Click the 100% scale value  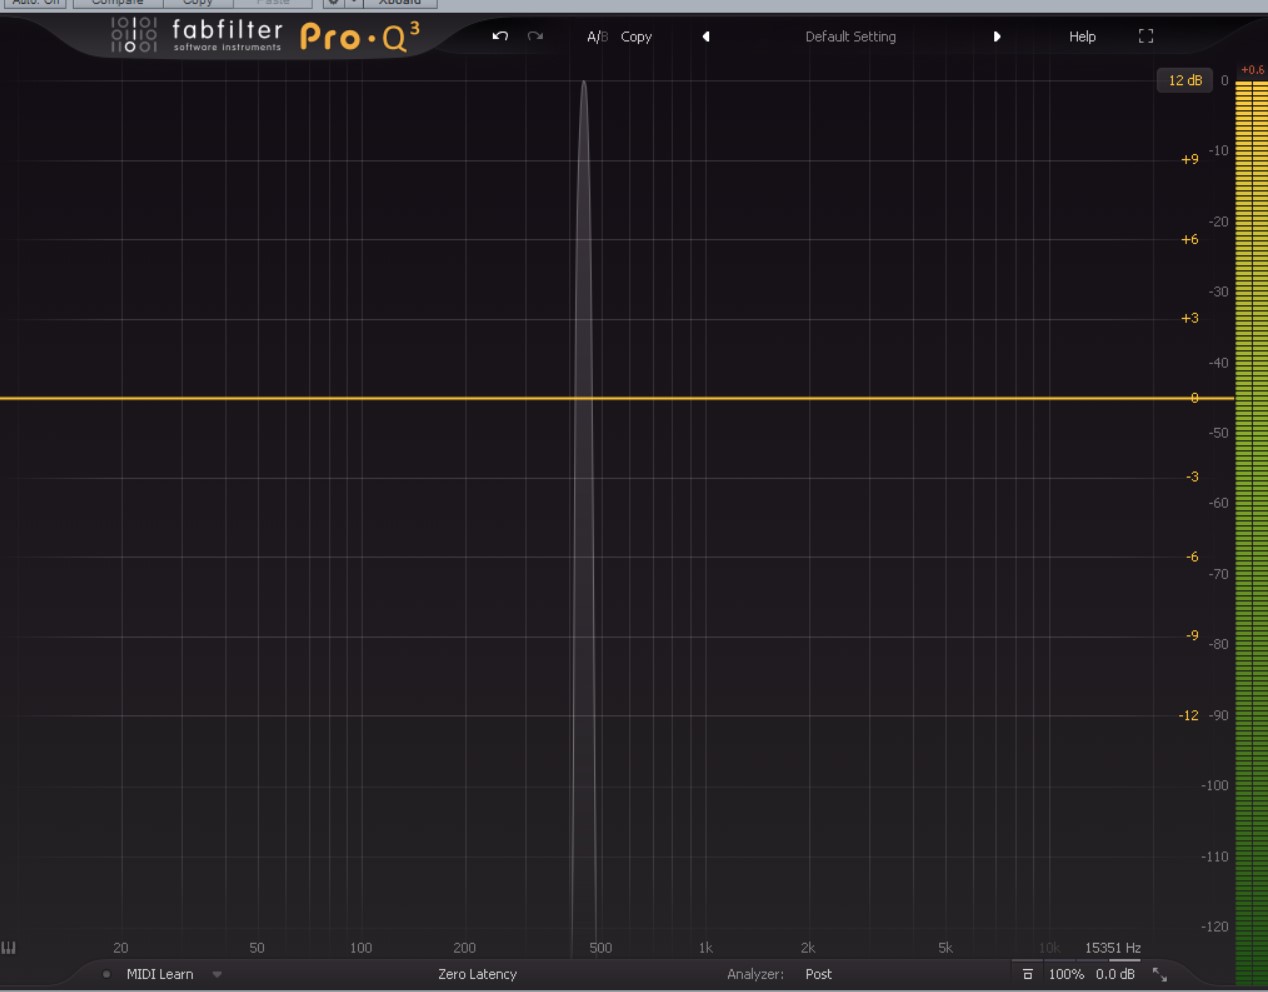(1066, 974)
